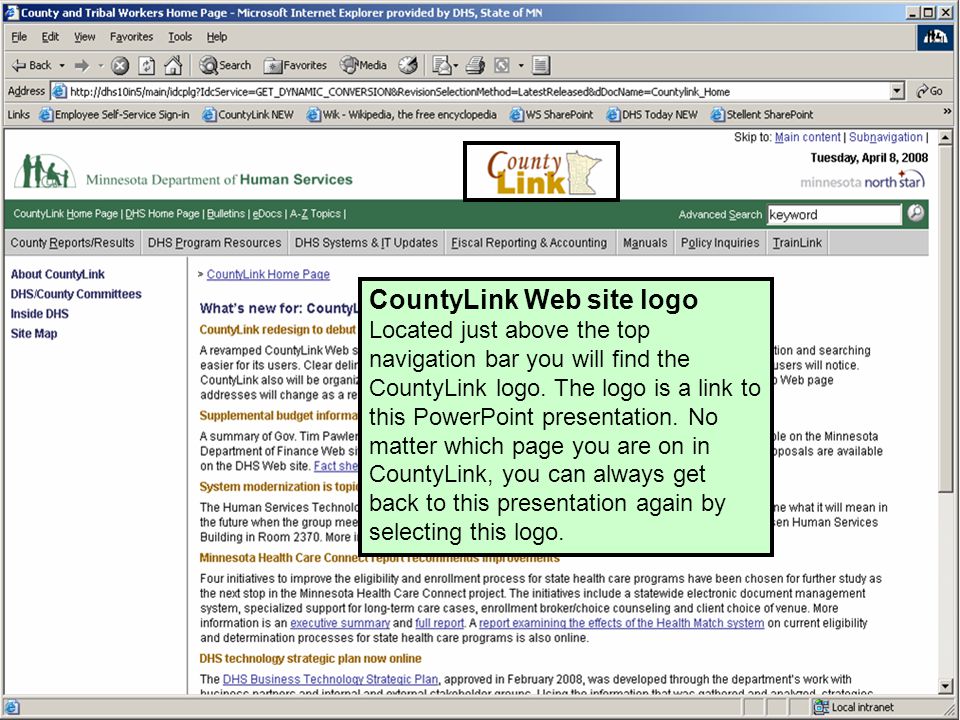Click the Local intranet zone status icon
The height and width of the screenshot is (720, 960).
820,707
